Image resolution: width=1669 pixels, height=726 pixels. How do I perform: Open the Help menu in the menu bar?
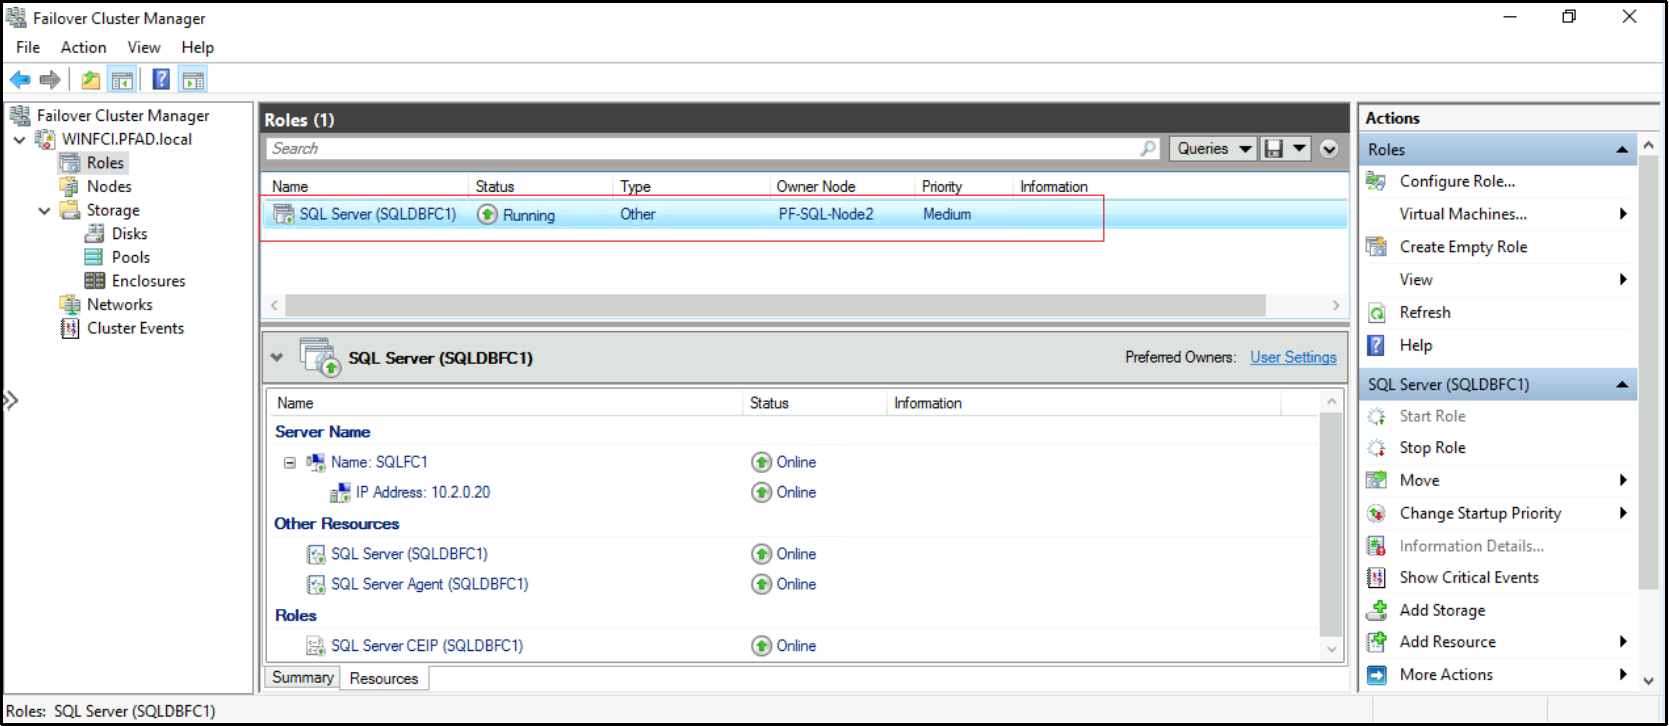pos(198,47)
